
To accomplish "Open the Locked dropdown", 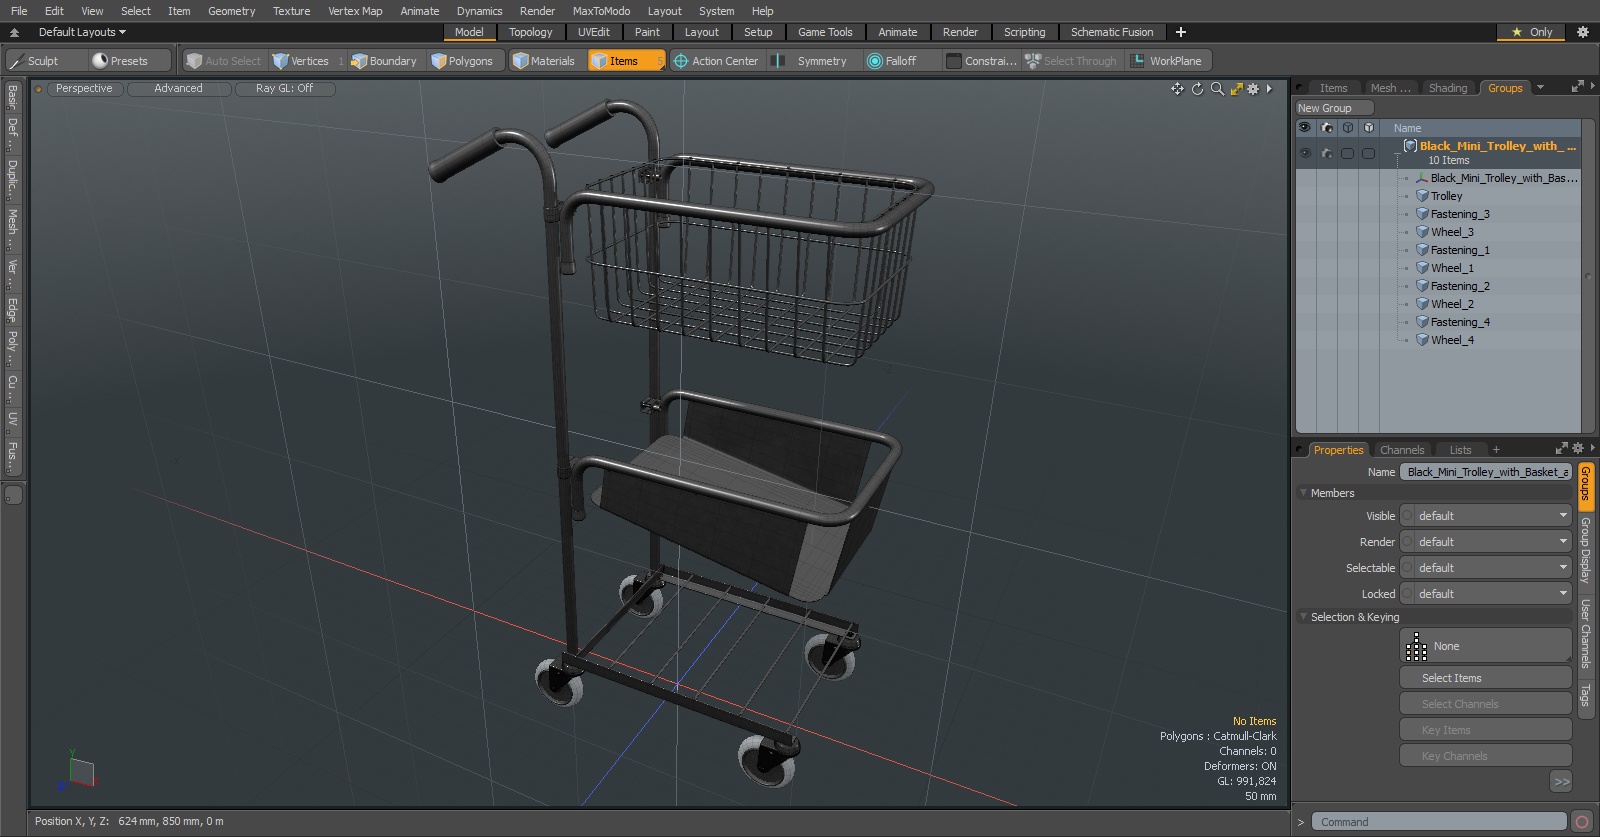I will click(1486, 594).
